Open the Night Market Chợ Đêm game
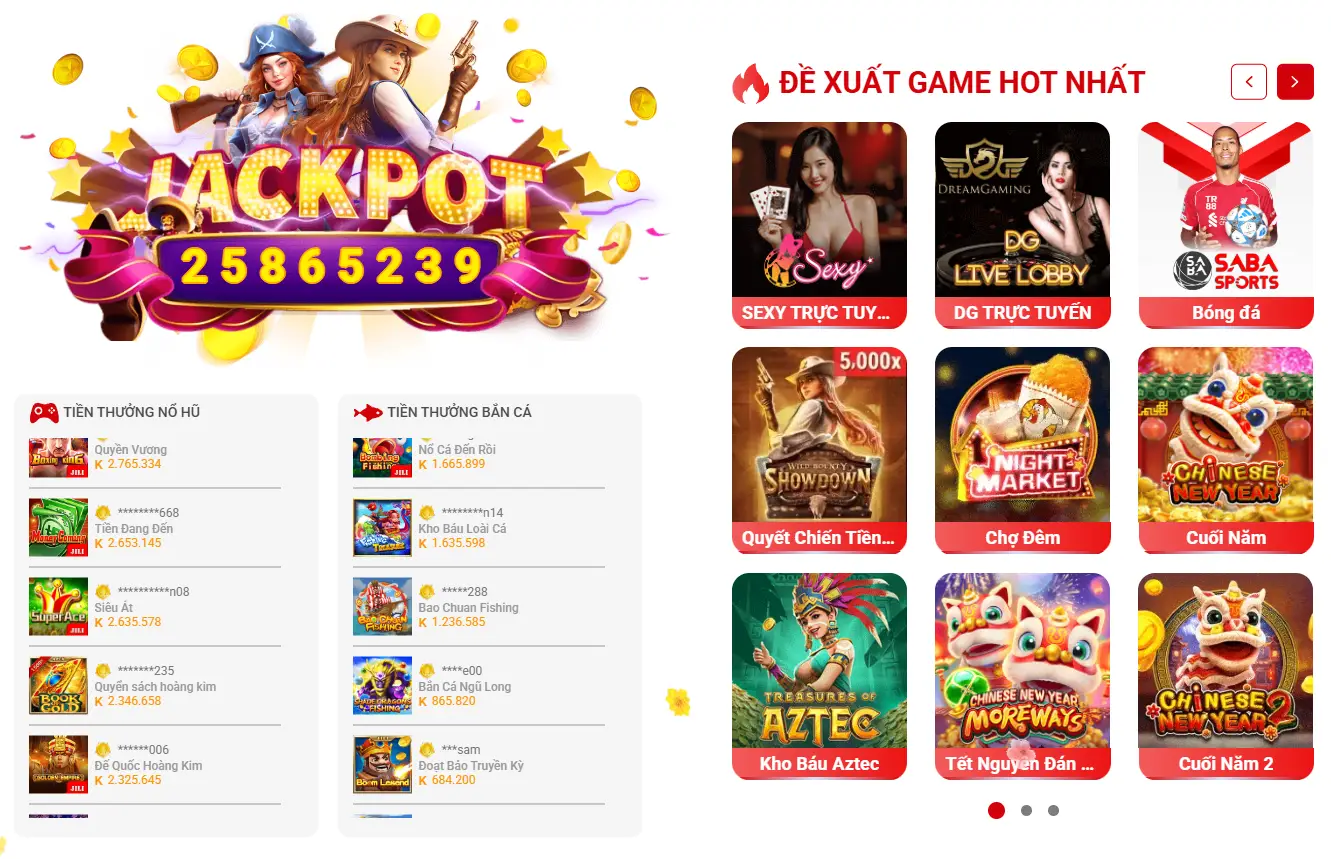Image resolution: width=1331 pixels, height=859 pixels. point(1022,450)
